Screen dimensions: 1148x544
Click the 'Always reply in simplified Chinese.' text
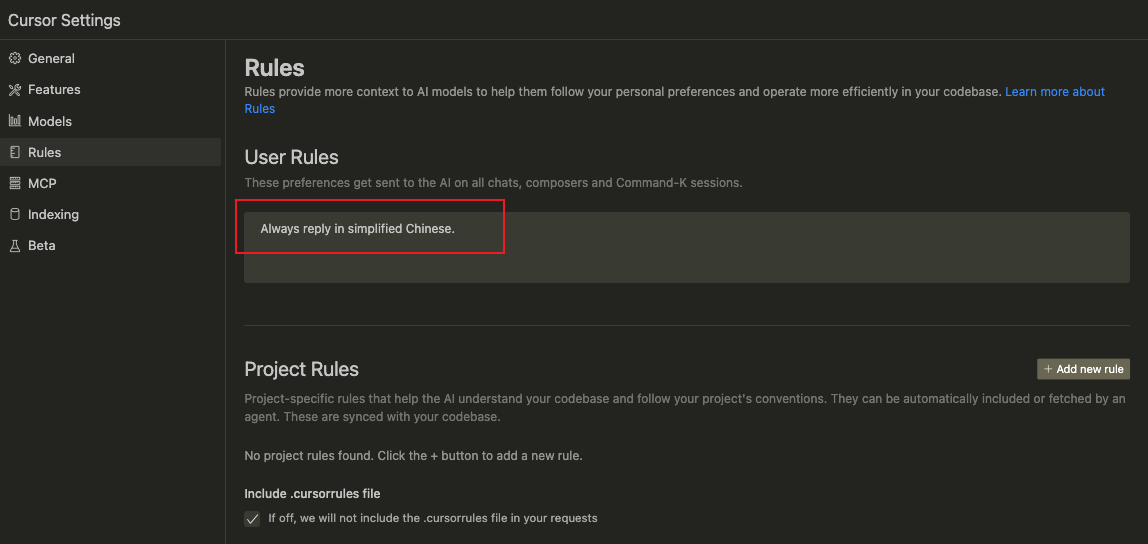pos(358,229)
